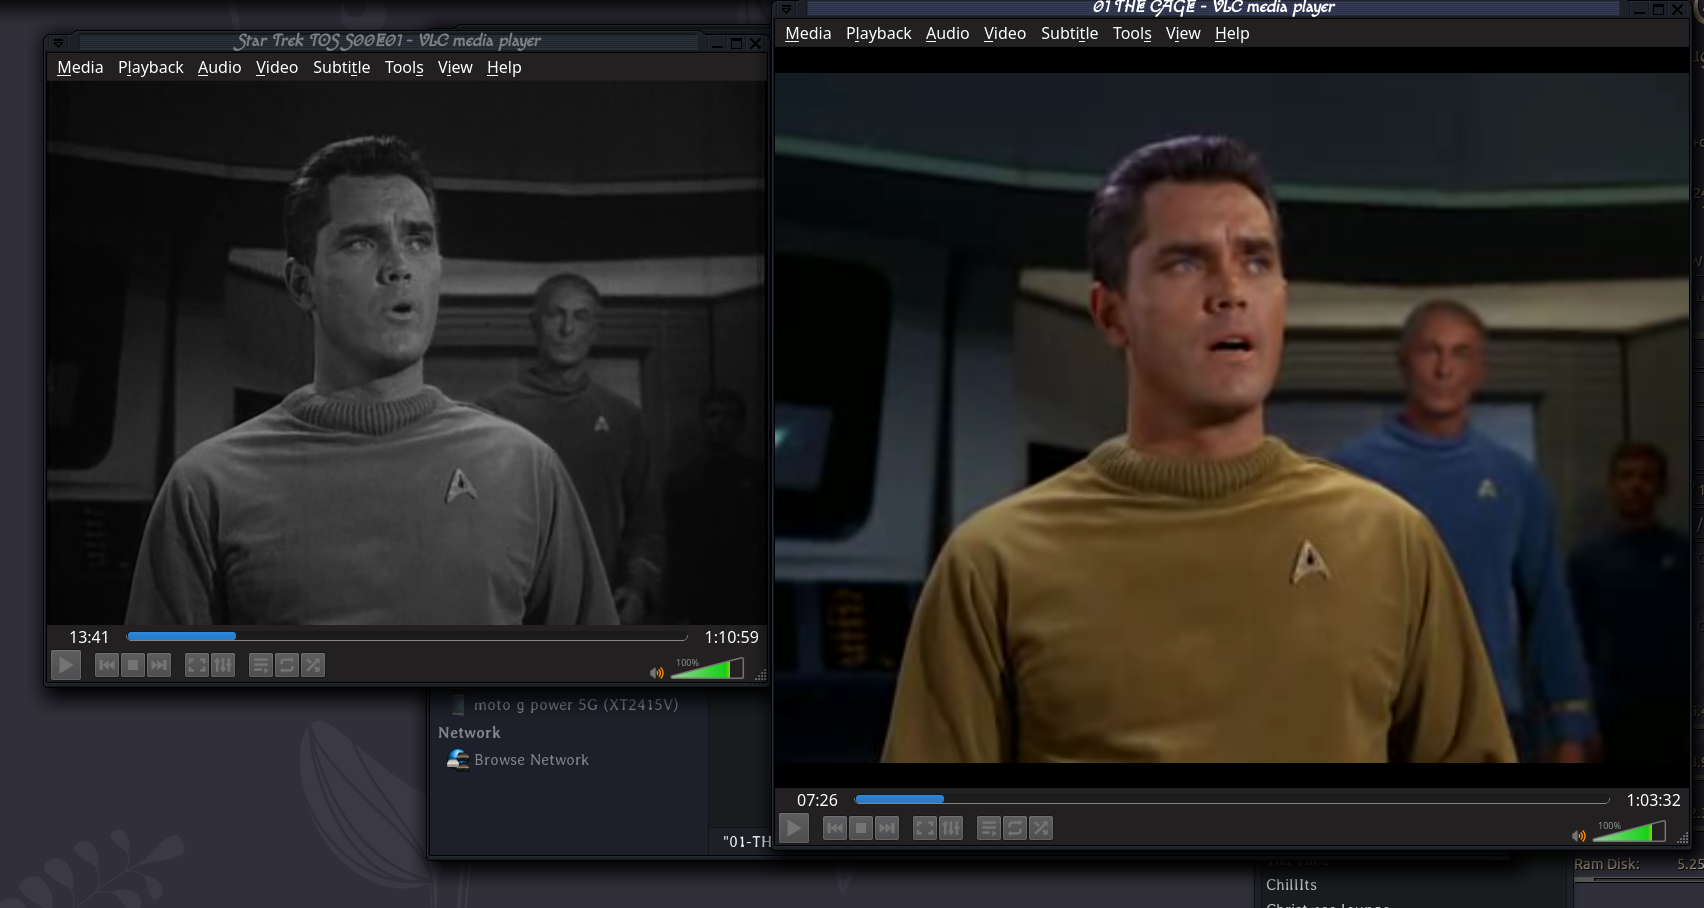Viewport: 1704px width, 908px height.
Task: Go to previous media in Star Trek TOS window
Action: (x=107, y=665)
